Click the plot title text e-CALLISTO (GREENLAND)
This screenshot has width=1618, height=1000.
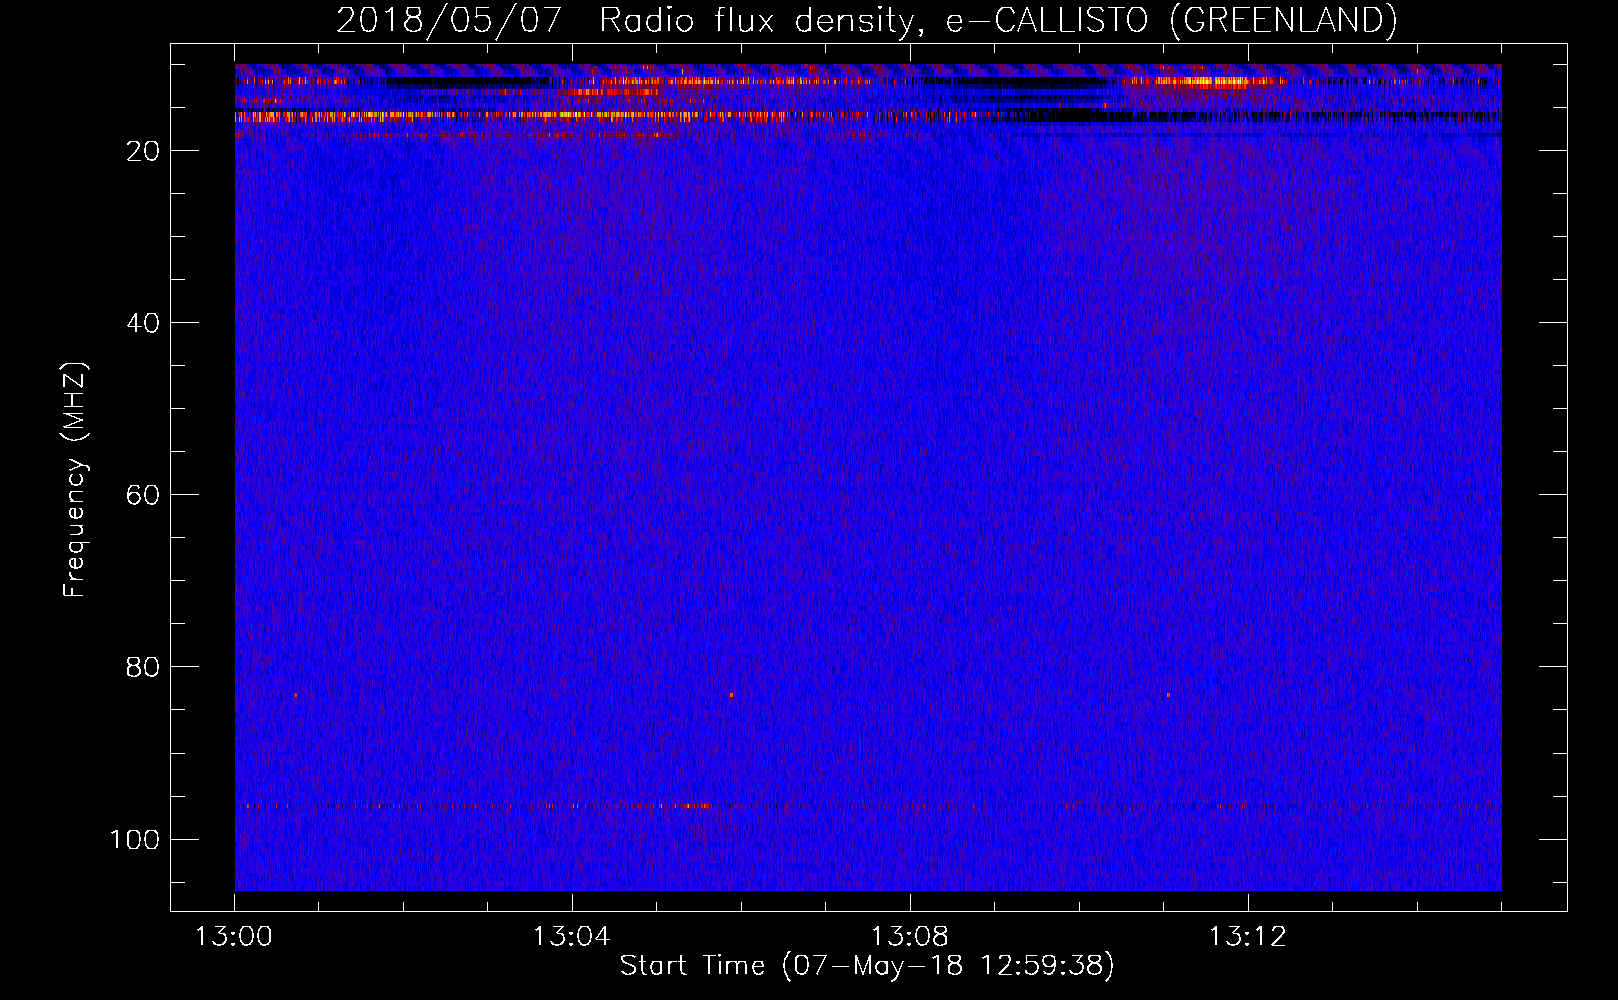tap(1171, 20)
